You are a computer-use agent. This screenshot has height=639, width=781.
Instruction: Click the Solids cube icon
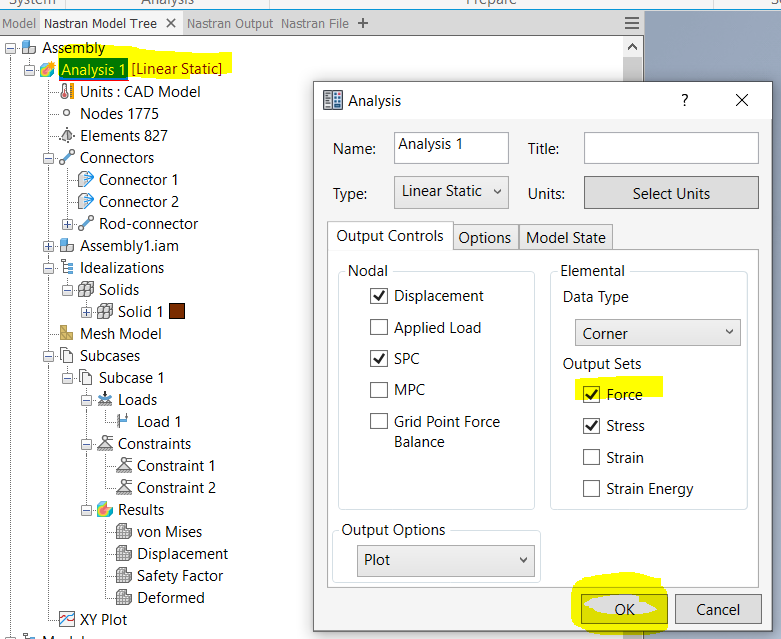pyautogui.click(x=86, y=289)
